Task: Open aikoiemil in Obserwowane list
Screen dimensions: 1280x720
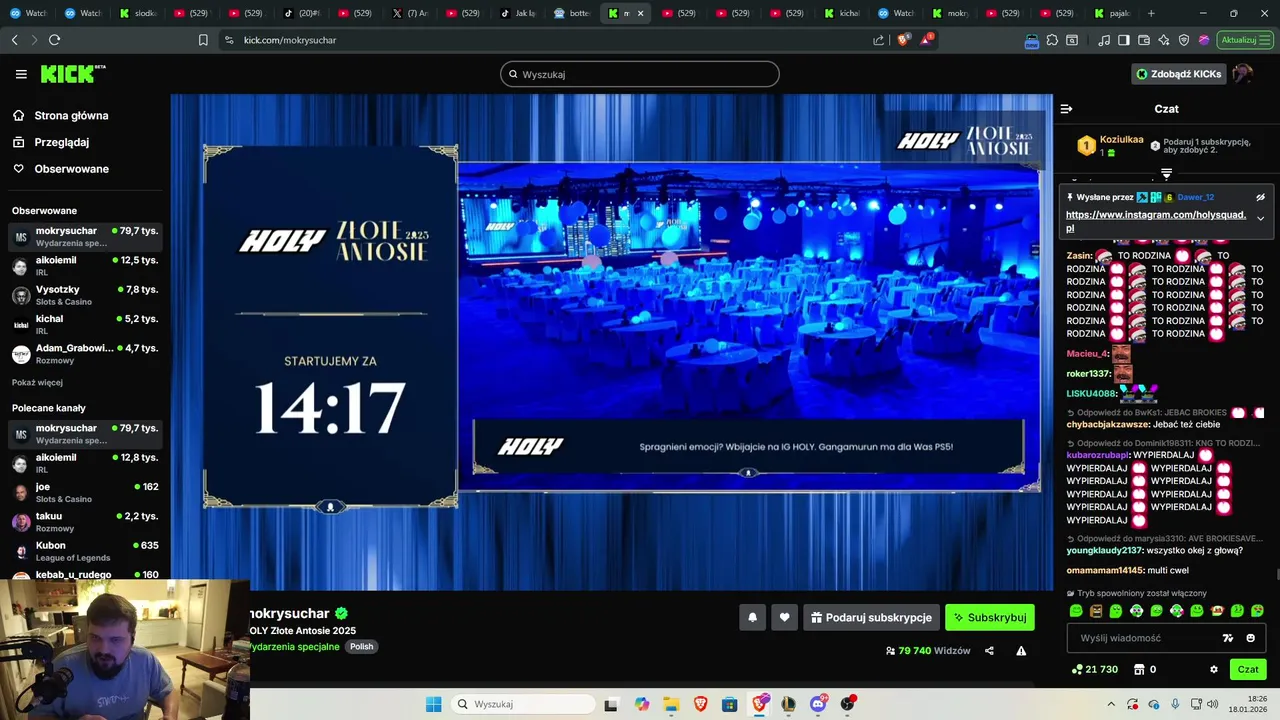Action: [x=84, y=266]
